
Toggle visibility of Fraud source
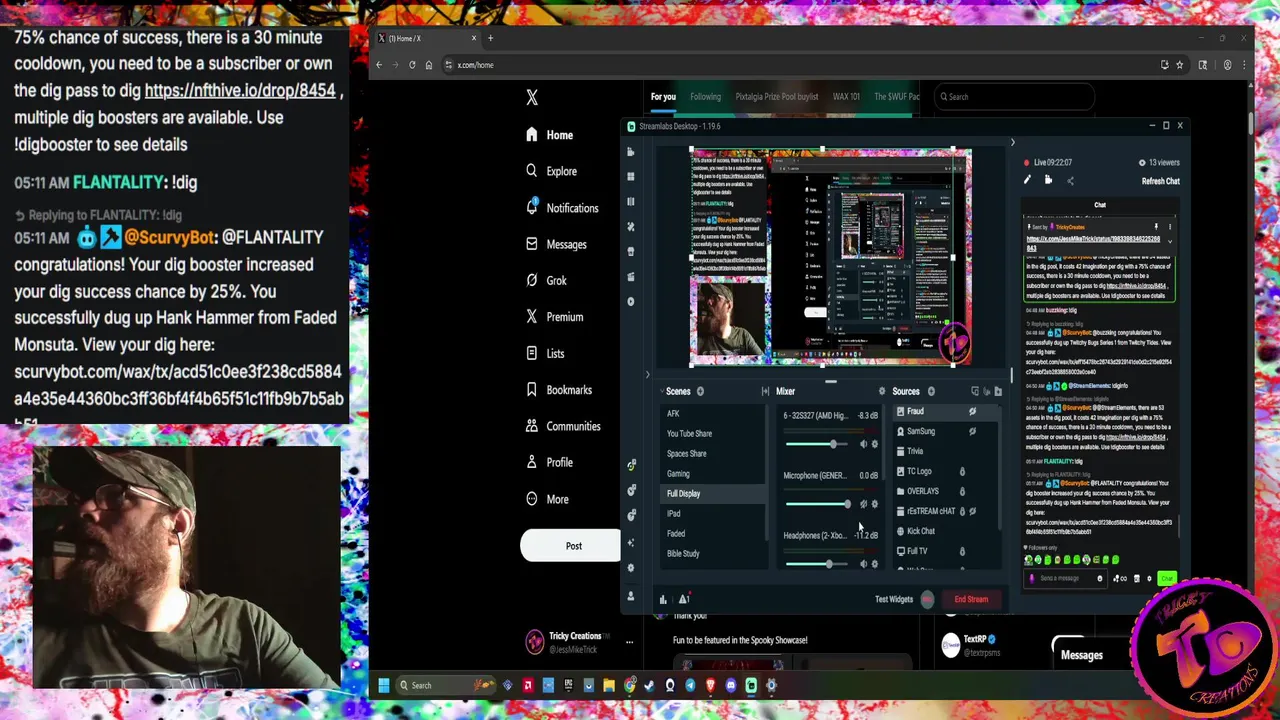click(x=972, y=411)
